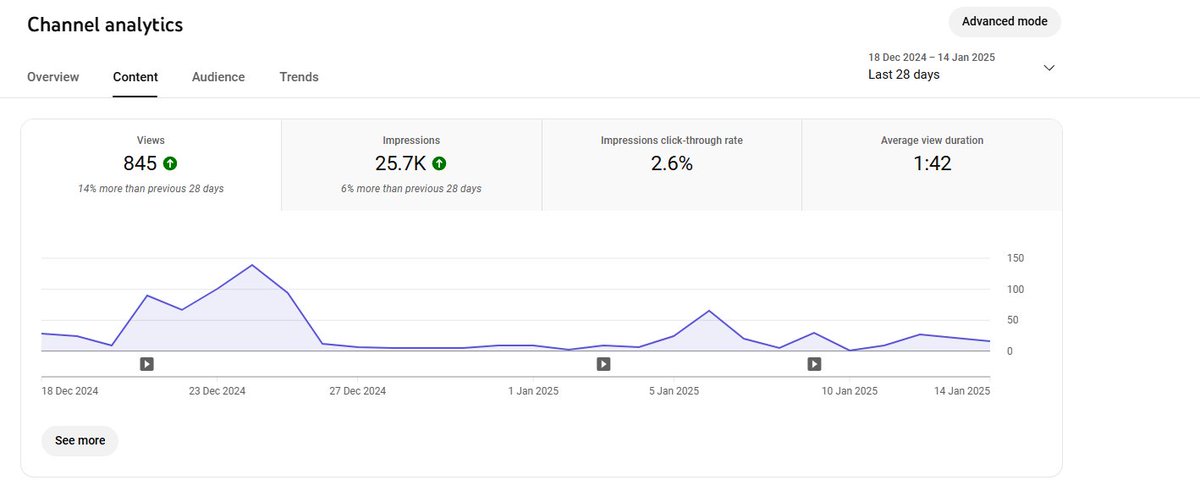1200x486 pixels.
Task: Click the '14% more than previous 28 days' text
Action: 151,189
